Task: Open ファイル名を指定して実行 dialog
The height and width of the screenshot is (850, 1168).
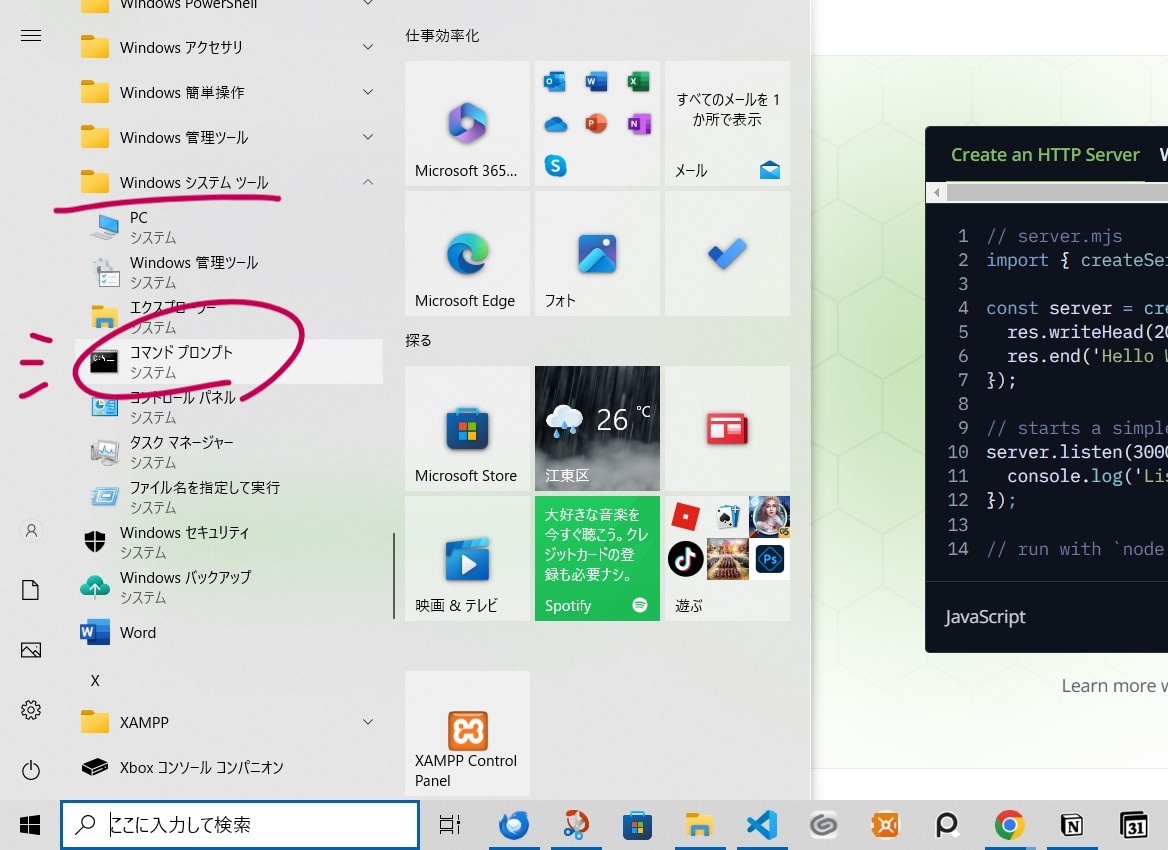Action: point(229,497)
